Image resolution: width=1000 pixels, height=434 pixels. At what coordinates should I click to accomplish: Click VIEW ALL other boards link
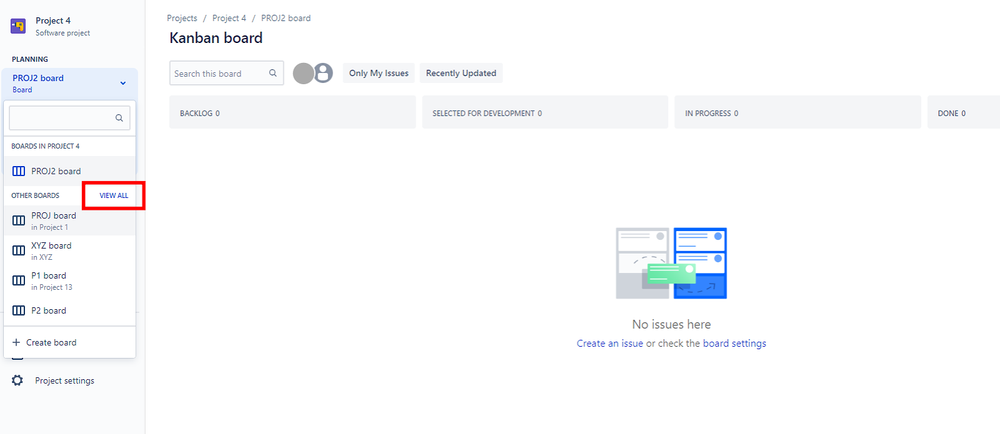114,195
